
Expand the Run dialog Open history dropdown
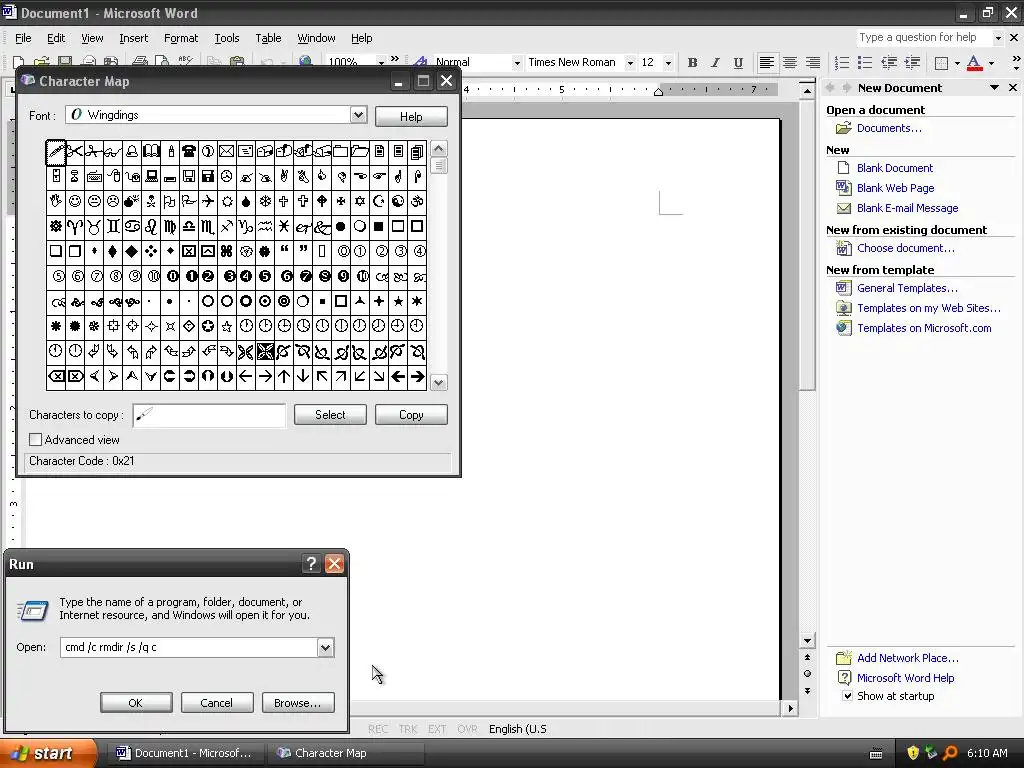[325, 647]
